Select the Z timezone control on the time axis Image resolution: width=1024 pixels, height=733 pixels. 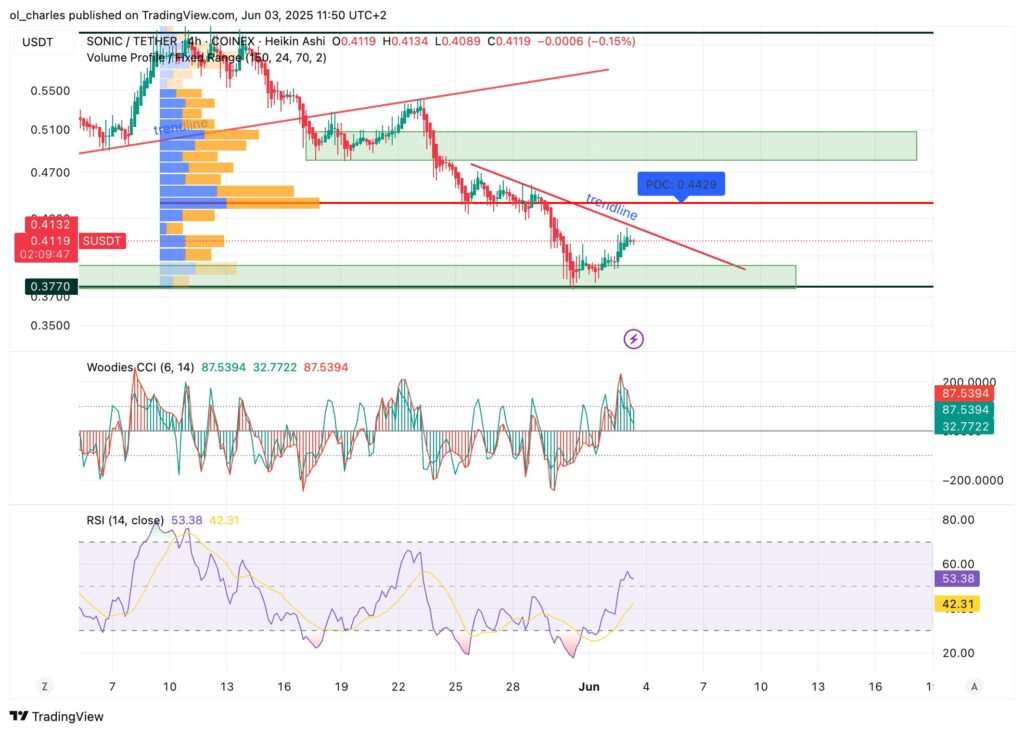pos(43,687)
